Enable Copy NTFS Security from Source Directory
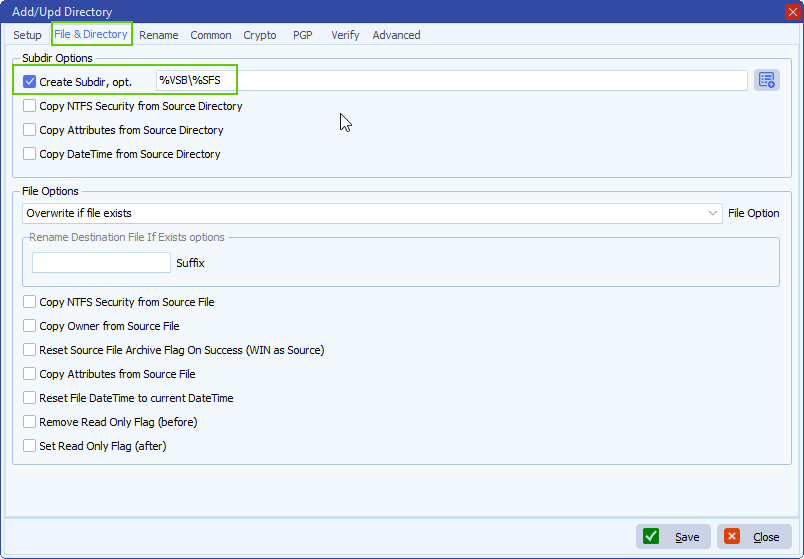 29,106
